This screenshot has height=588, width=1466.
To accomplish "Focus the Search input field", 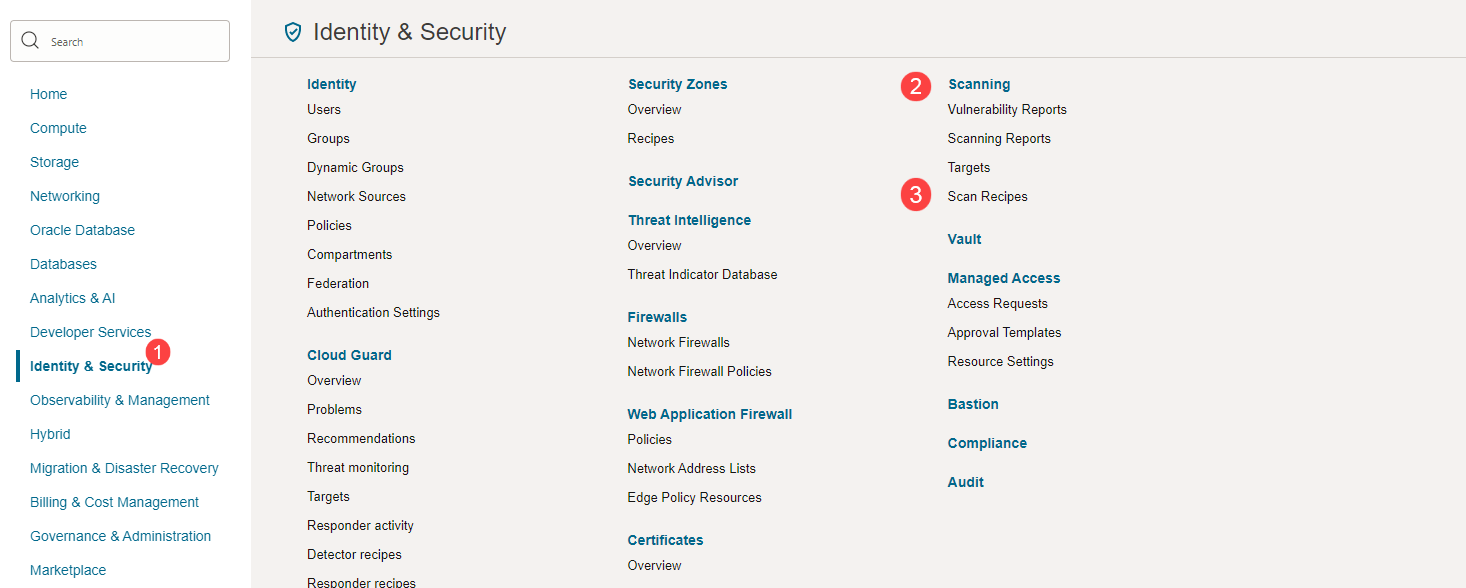I will (120, 41).
